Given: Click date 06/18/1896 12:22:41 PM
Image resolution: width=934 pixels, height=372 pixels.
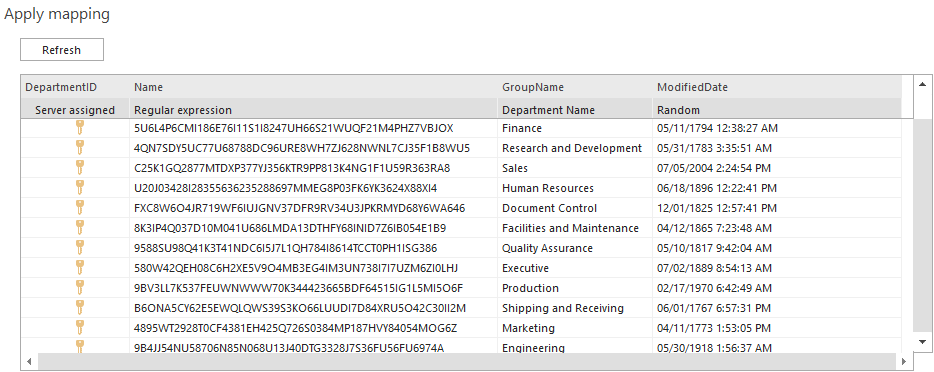Looking at the screenshot, I should pyautogui.click(x=717, y=188).
